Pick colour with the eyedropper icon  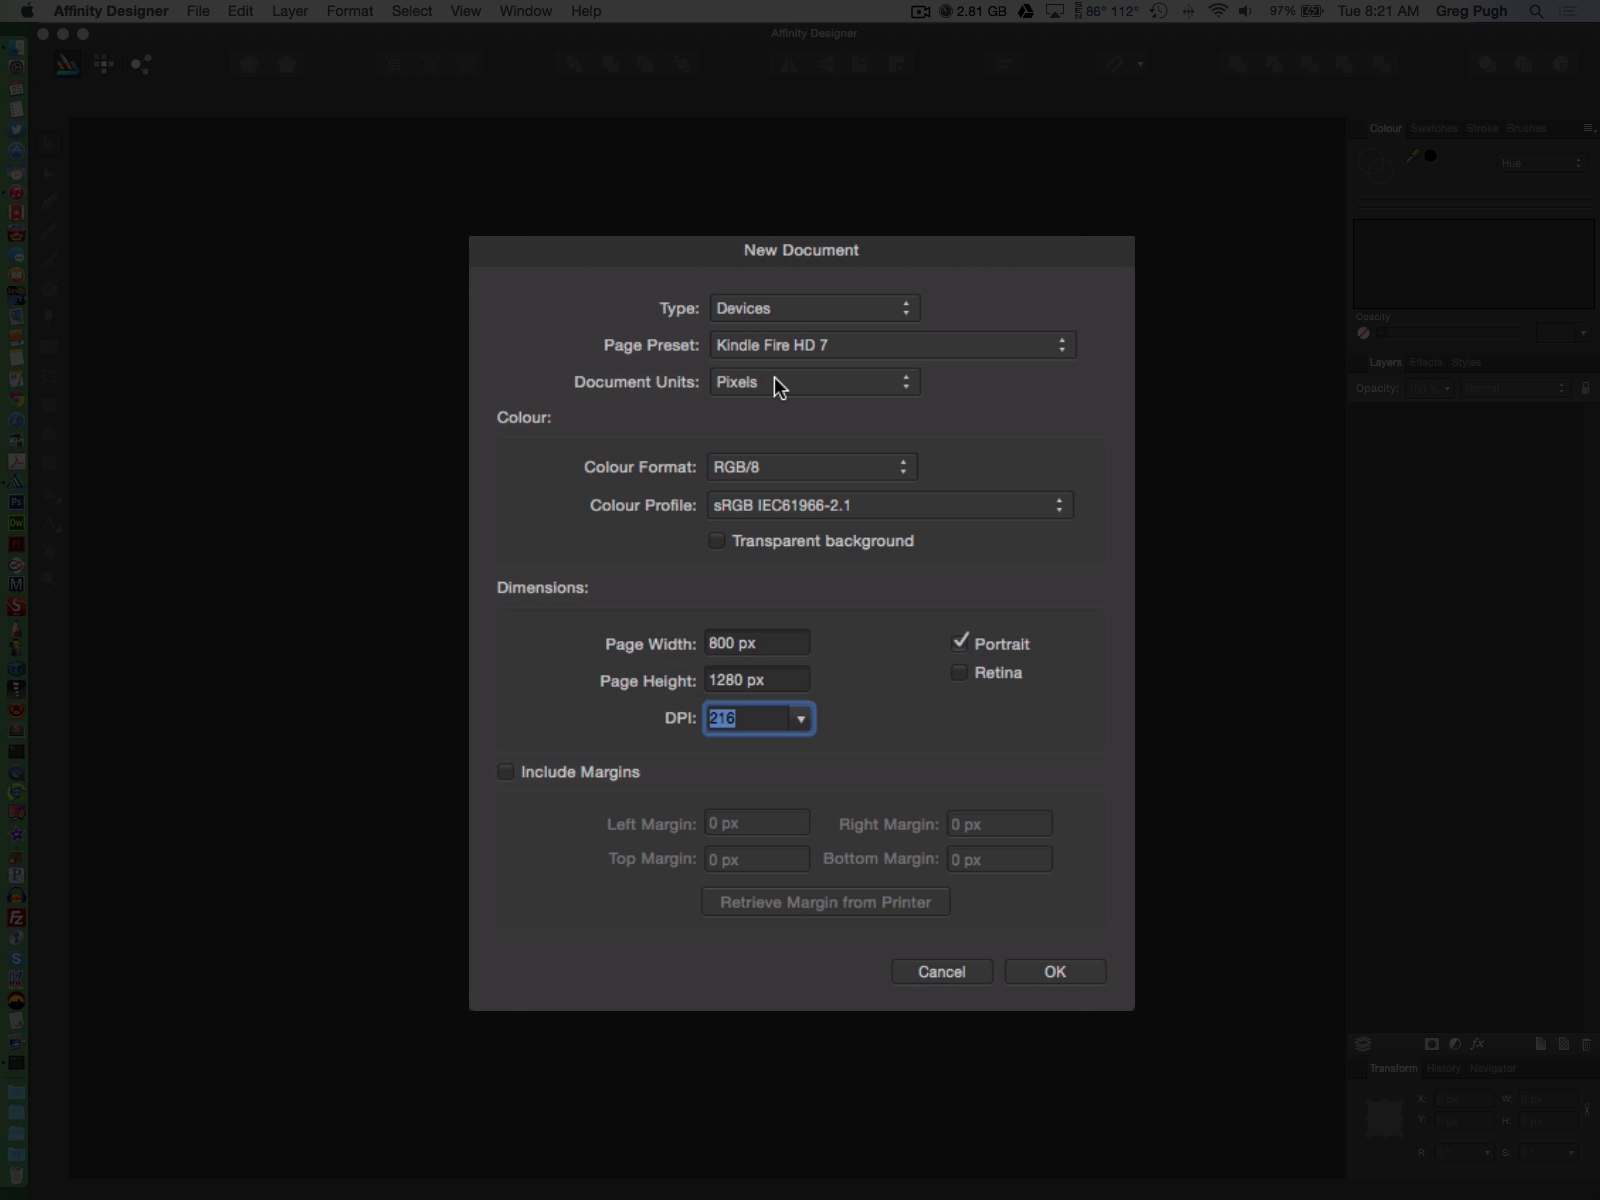1412,156
